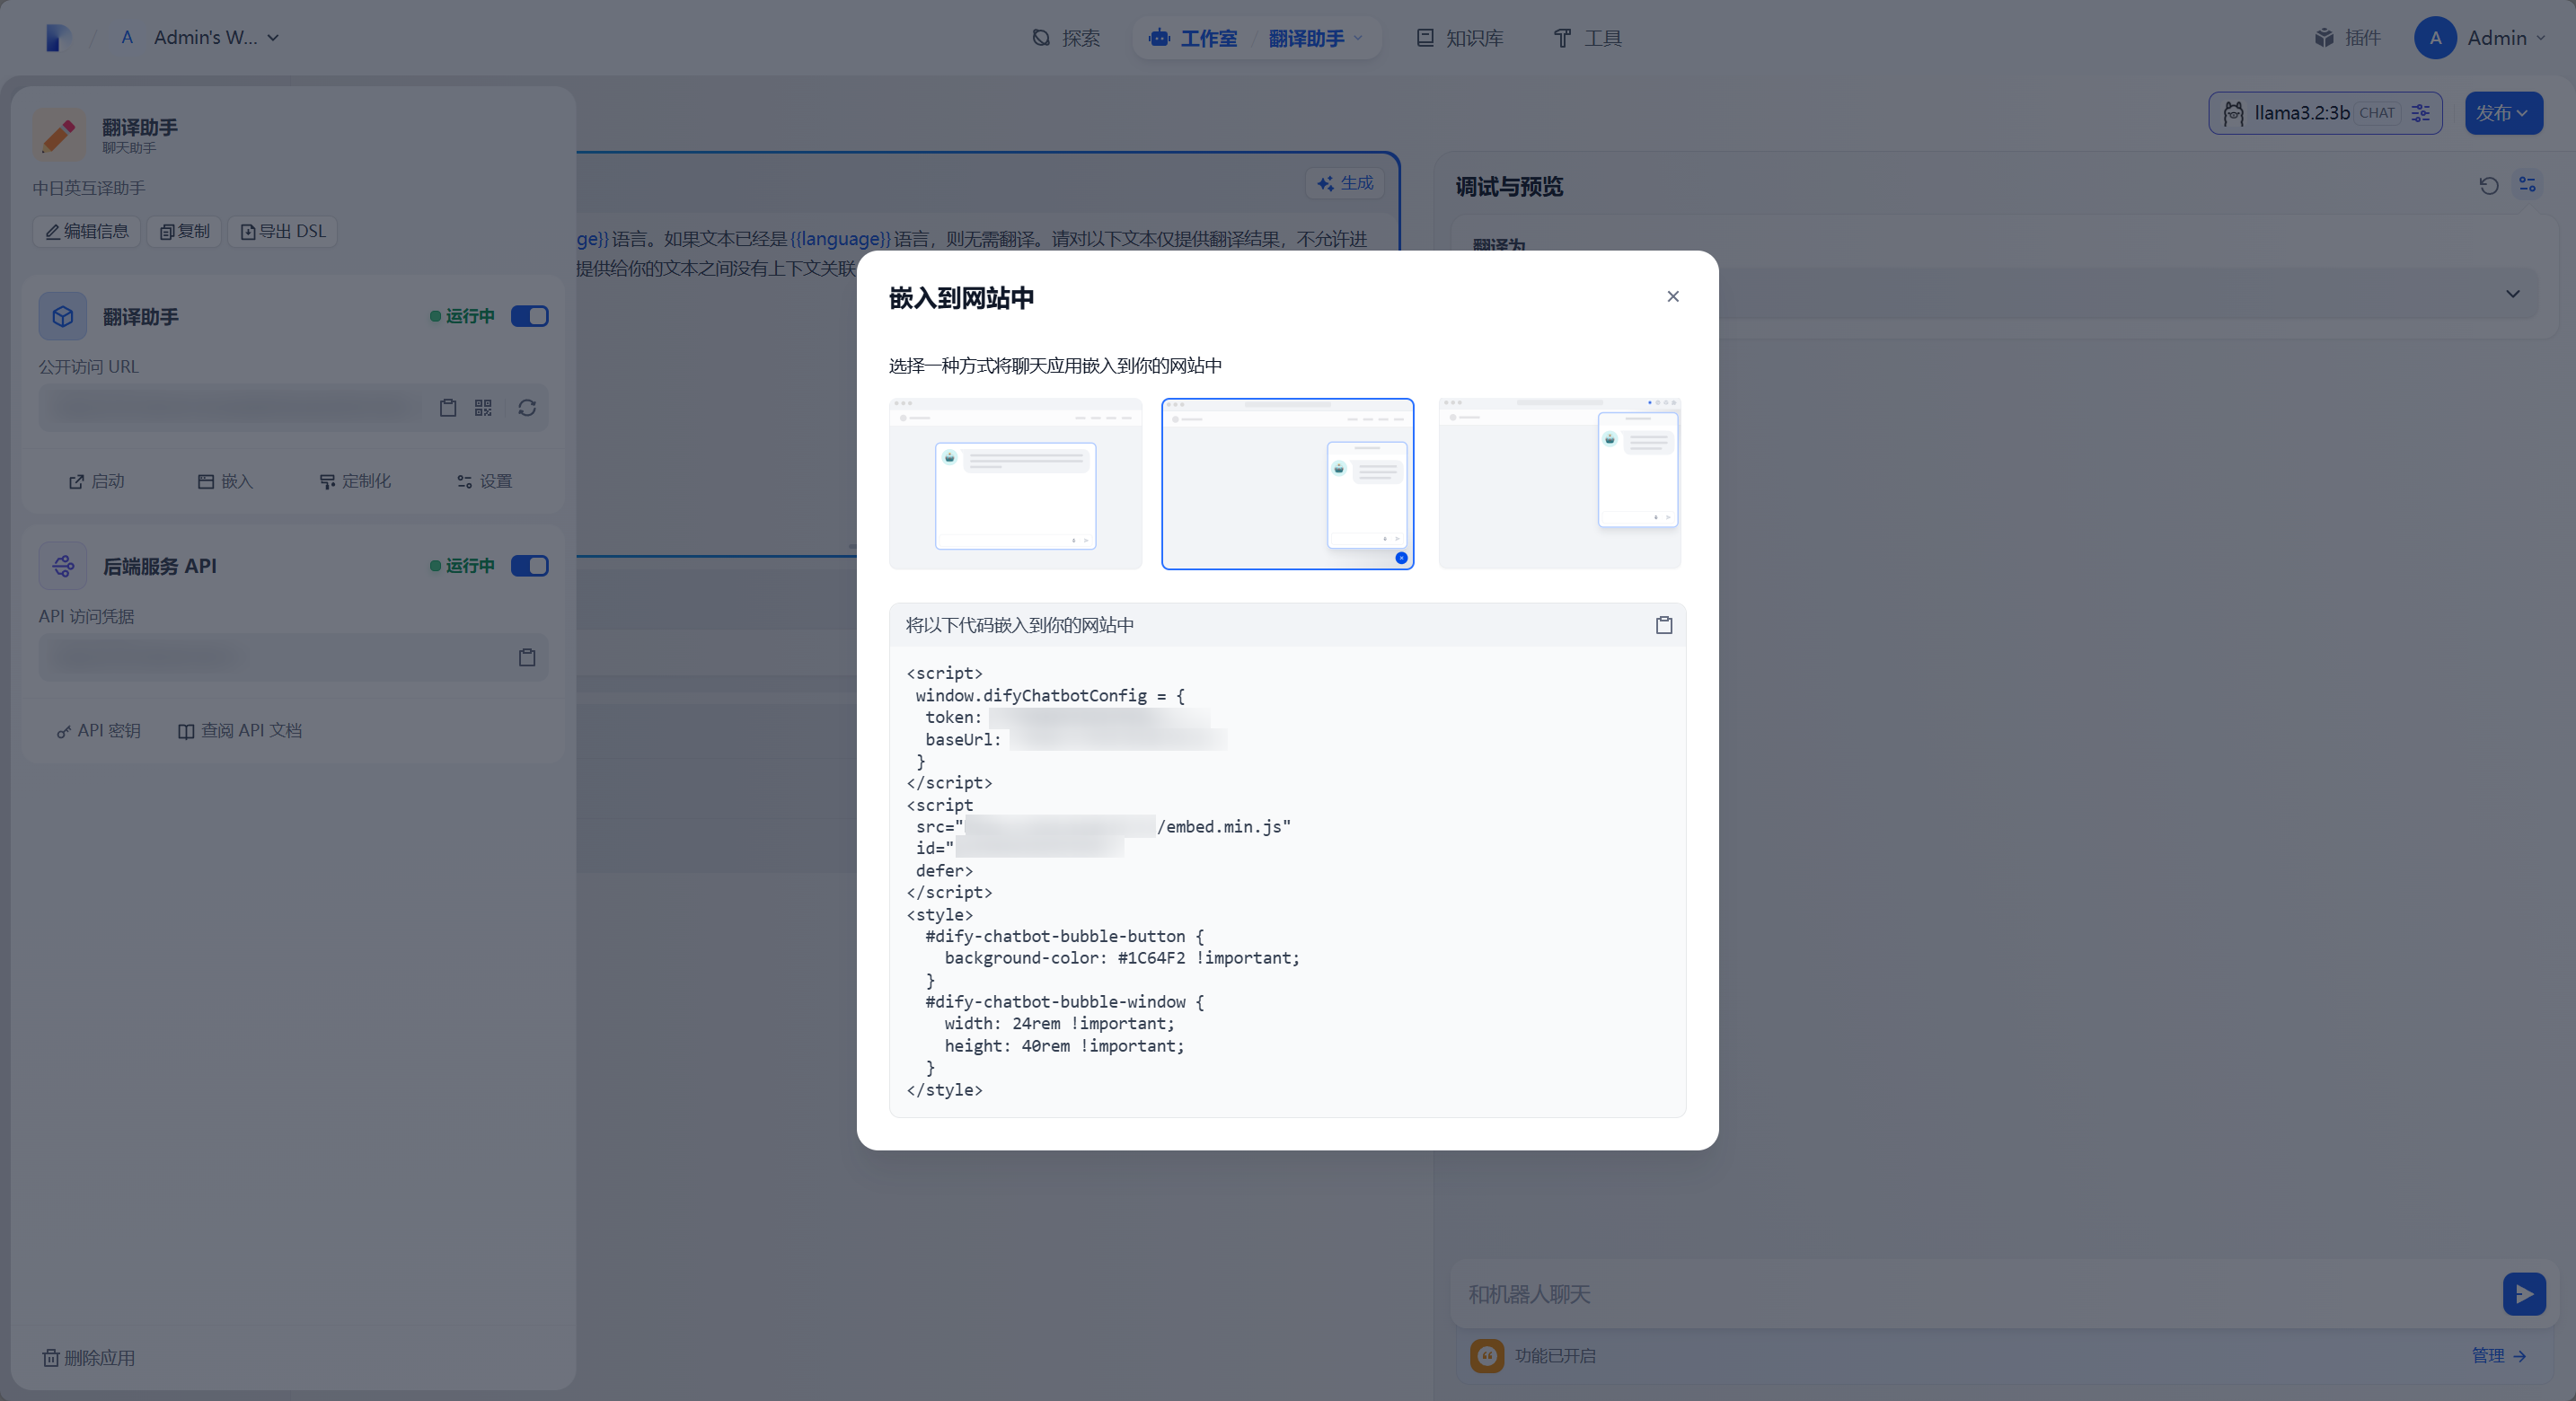
Task: Disable the 后端服务 API switch
Action: coord(529,566)
